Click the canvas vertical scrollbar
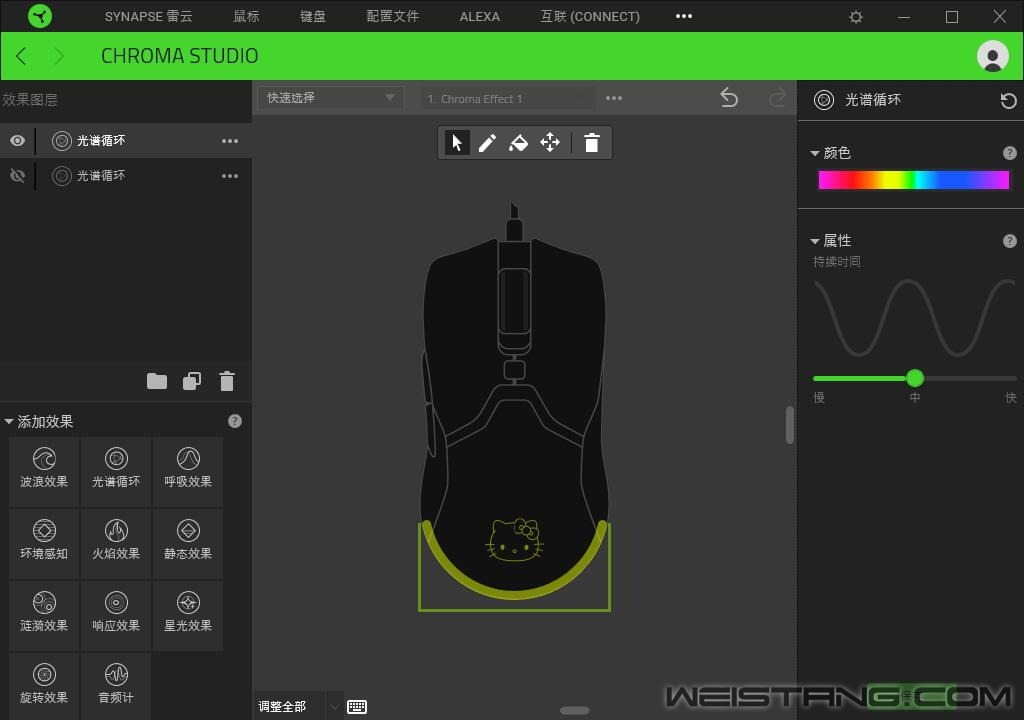Viewport: 1024px width, 720px height. click(x=790, y=425)
